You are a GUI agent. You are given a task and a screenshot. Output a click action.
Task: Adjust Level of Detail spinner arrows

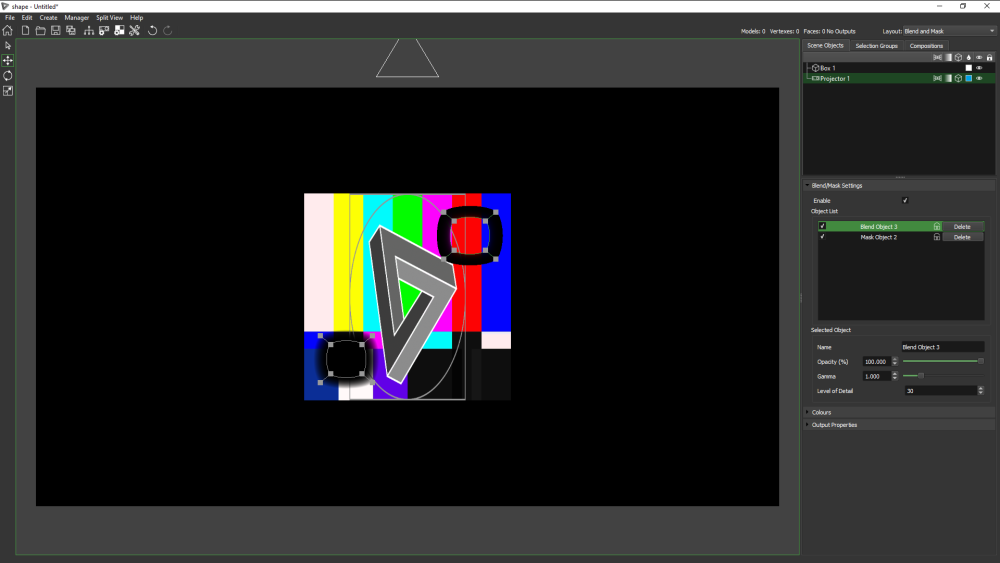tap(981, 391)
